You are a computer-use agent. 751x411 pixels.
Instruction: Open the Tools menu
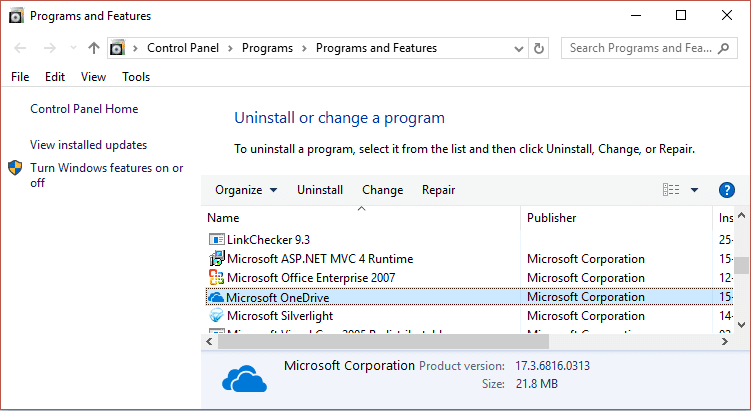click(136, 77)
